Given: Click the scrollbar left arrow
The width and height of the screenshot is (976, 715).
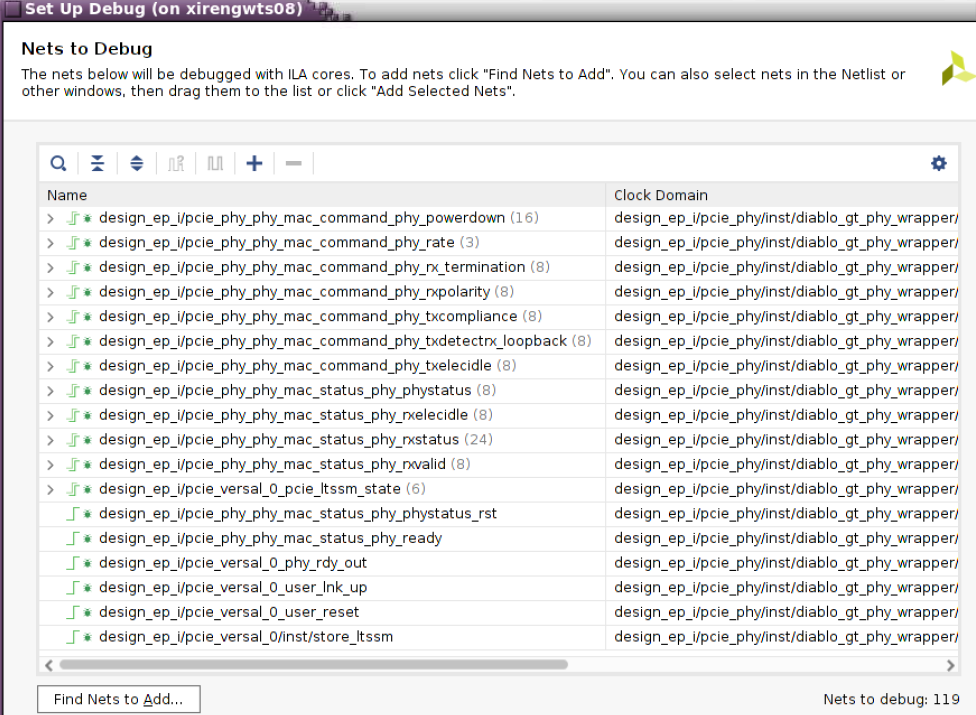Looking at the screenshot, I should 49,665.
